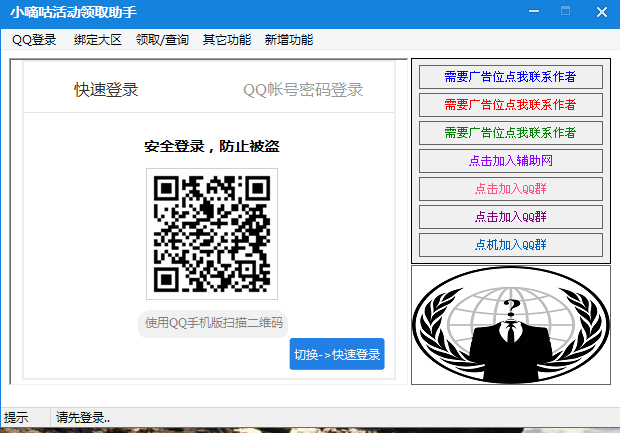Screen dimensions: 620x433
Task: Open the 新增功能 menu
Action: (289, 40)
